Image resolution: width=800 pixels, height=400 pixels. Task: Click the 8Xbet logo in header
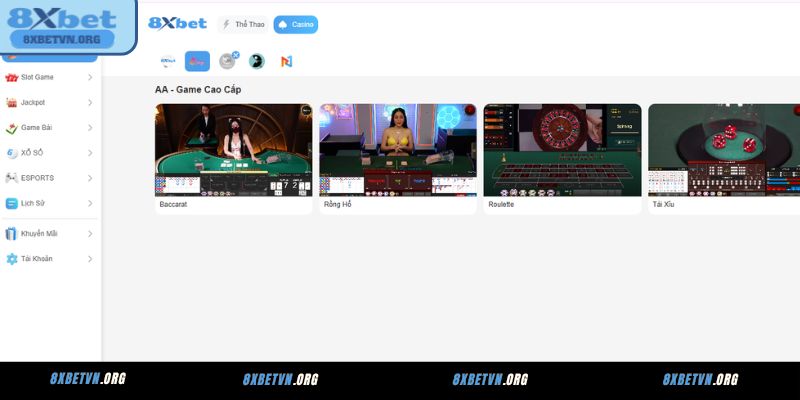[x=177, y=23]
